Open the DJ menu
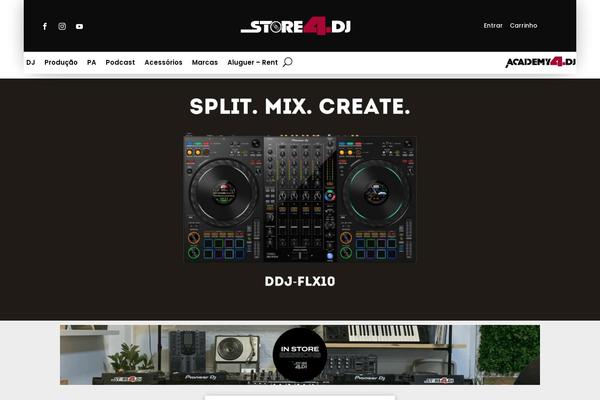Screen dimensions: 600x400 (31, 62)
